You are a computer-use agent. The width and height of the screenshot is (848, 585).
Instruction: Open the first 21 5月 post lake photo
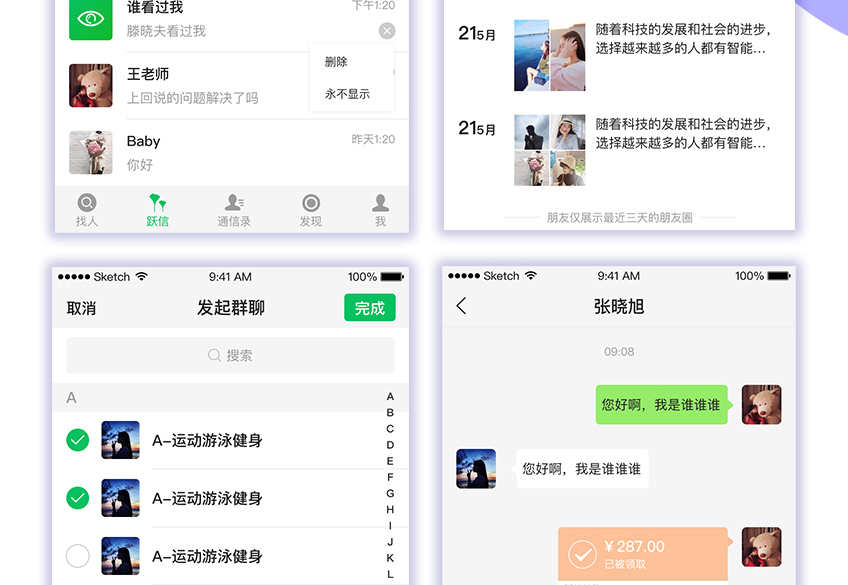tap(531, 55)
